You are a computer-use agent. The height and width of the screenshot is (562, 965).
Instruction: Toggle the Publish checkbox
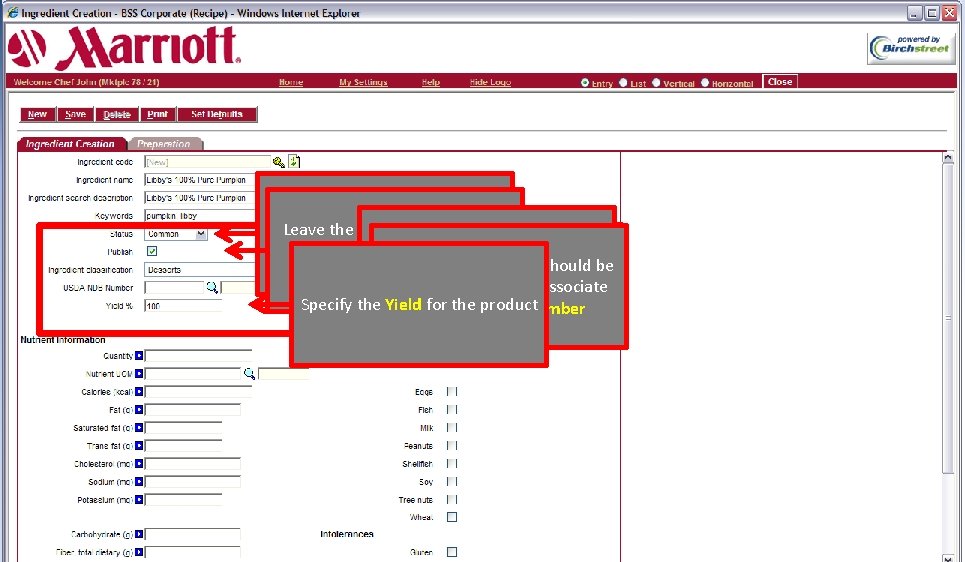click(152, 251)
